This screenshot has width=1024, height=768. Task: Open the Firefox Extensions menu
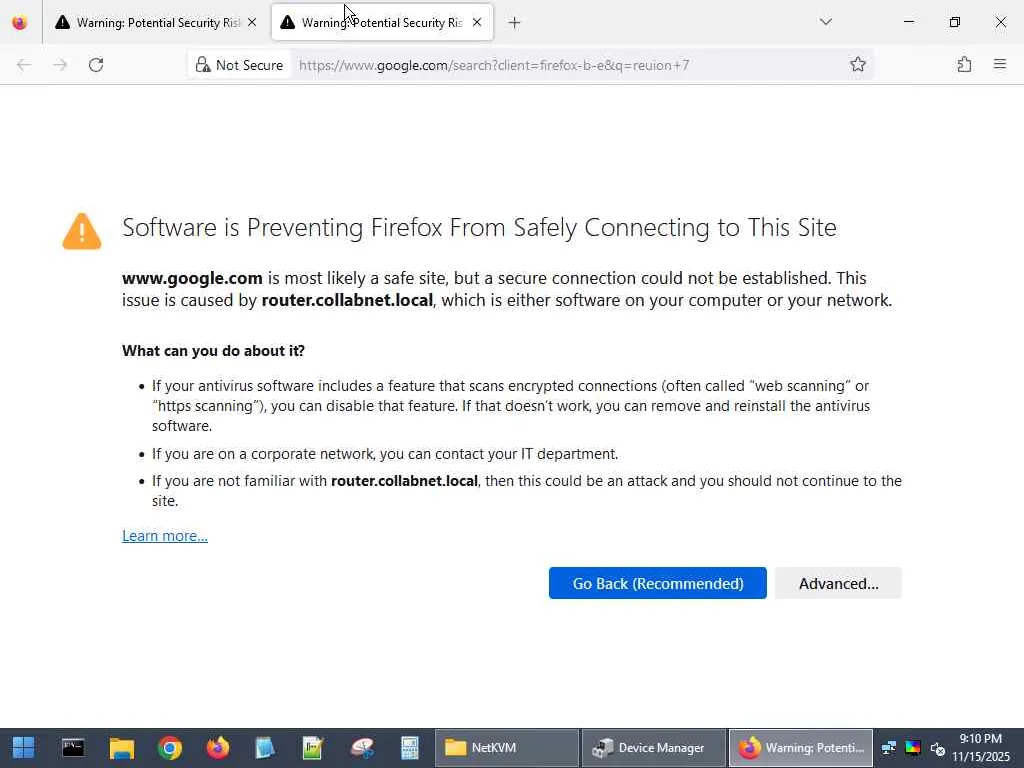(964, 65)
